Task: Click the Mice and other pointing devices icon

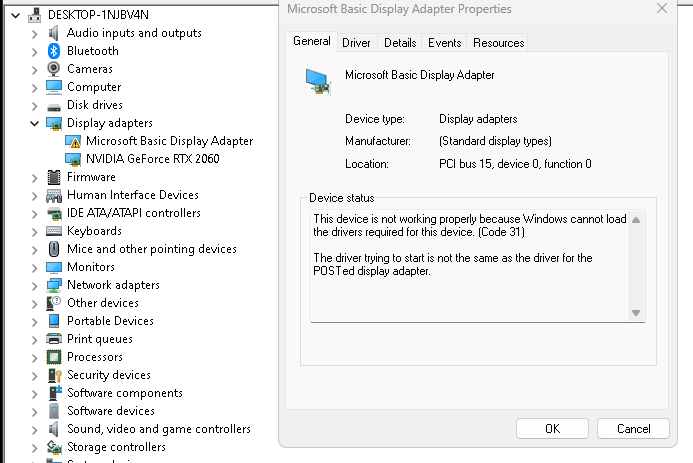Action: (54, 249)
